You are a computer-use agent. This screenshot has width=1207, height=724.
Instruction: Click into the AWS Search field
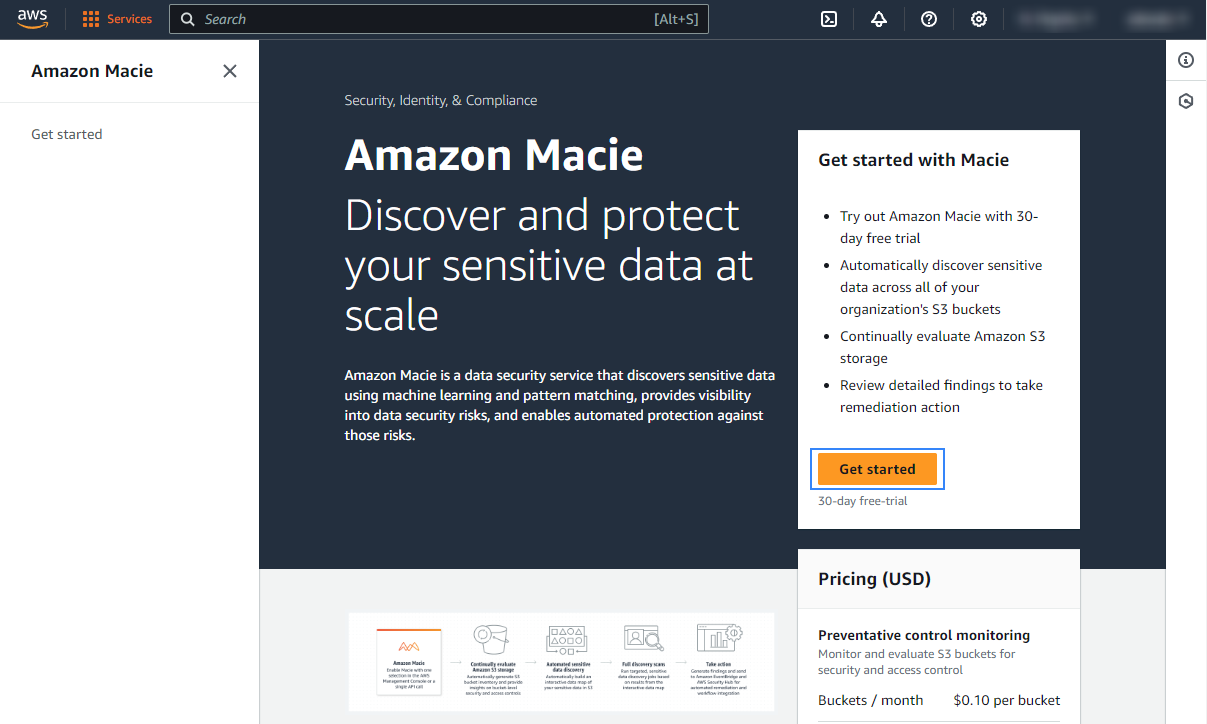[x=420, y=19]
